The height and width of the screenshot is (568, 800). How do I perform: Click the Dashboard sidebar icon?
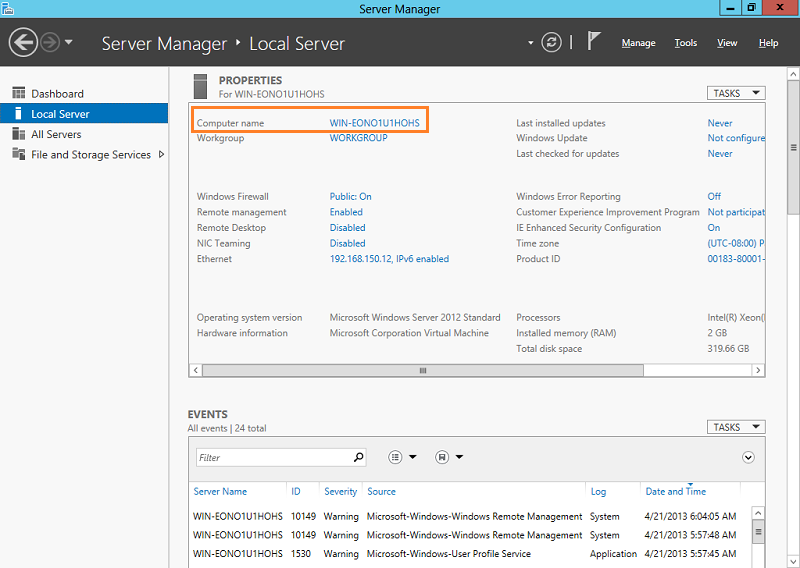click(x=18, y=93)
